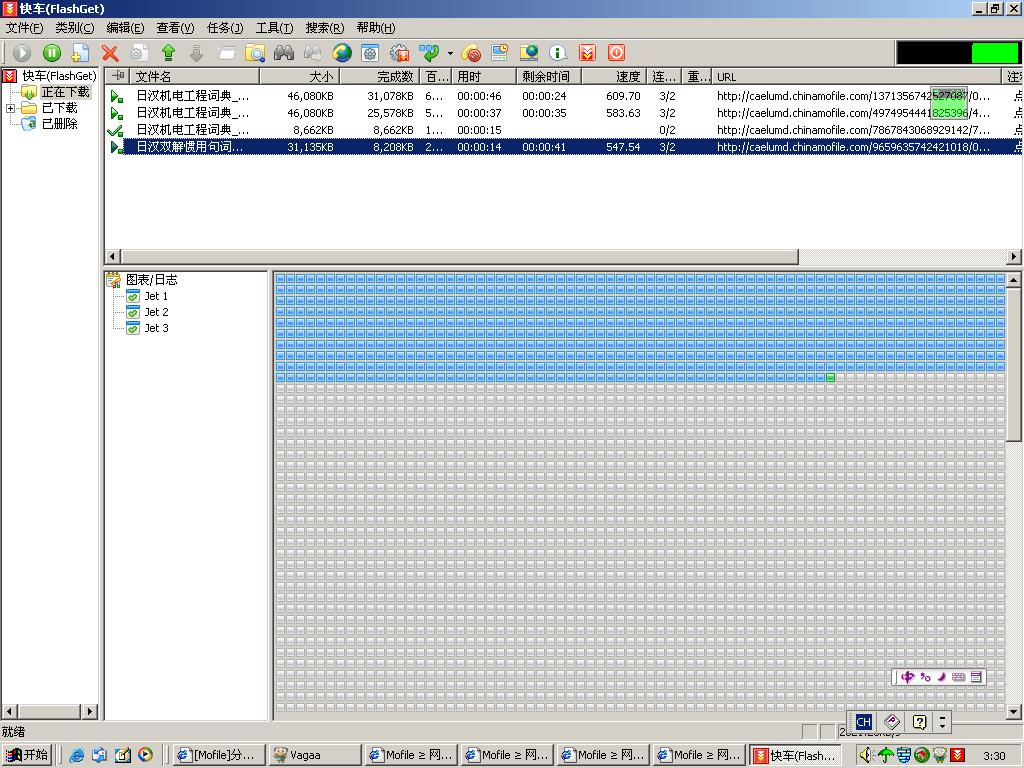The image size is (1024, 768).
Task: Select the 日汉双解惯用句词 download row
Action: pyautogui.click(x=563, y=147)
